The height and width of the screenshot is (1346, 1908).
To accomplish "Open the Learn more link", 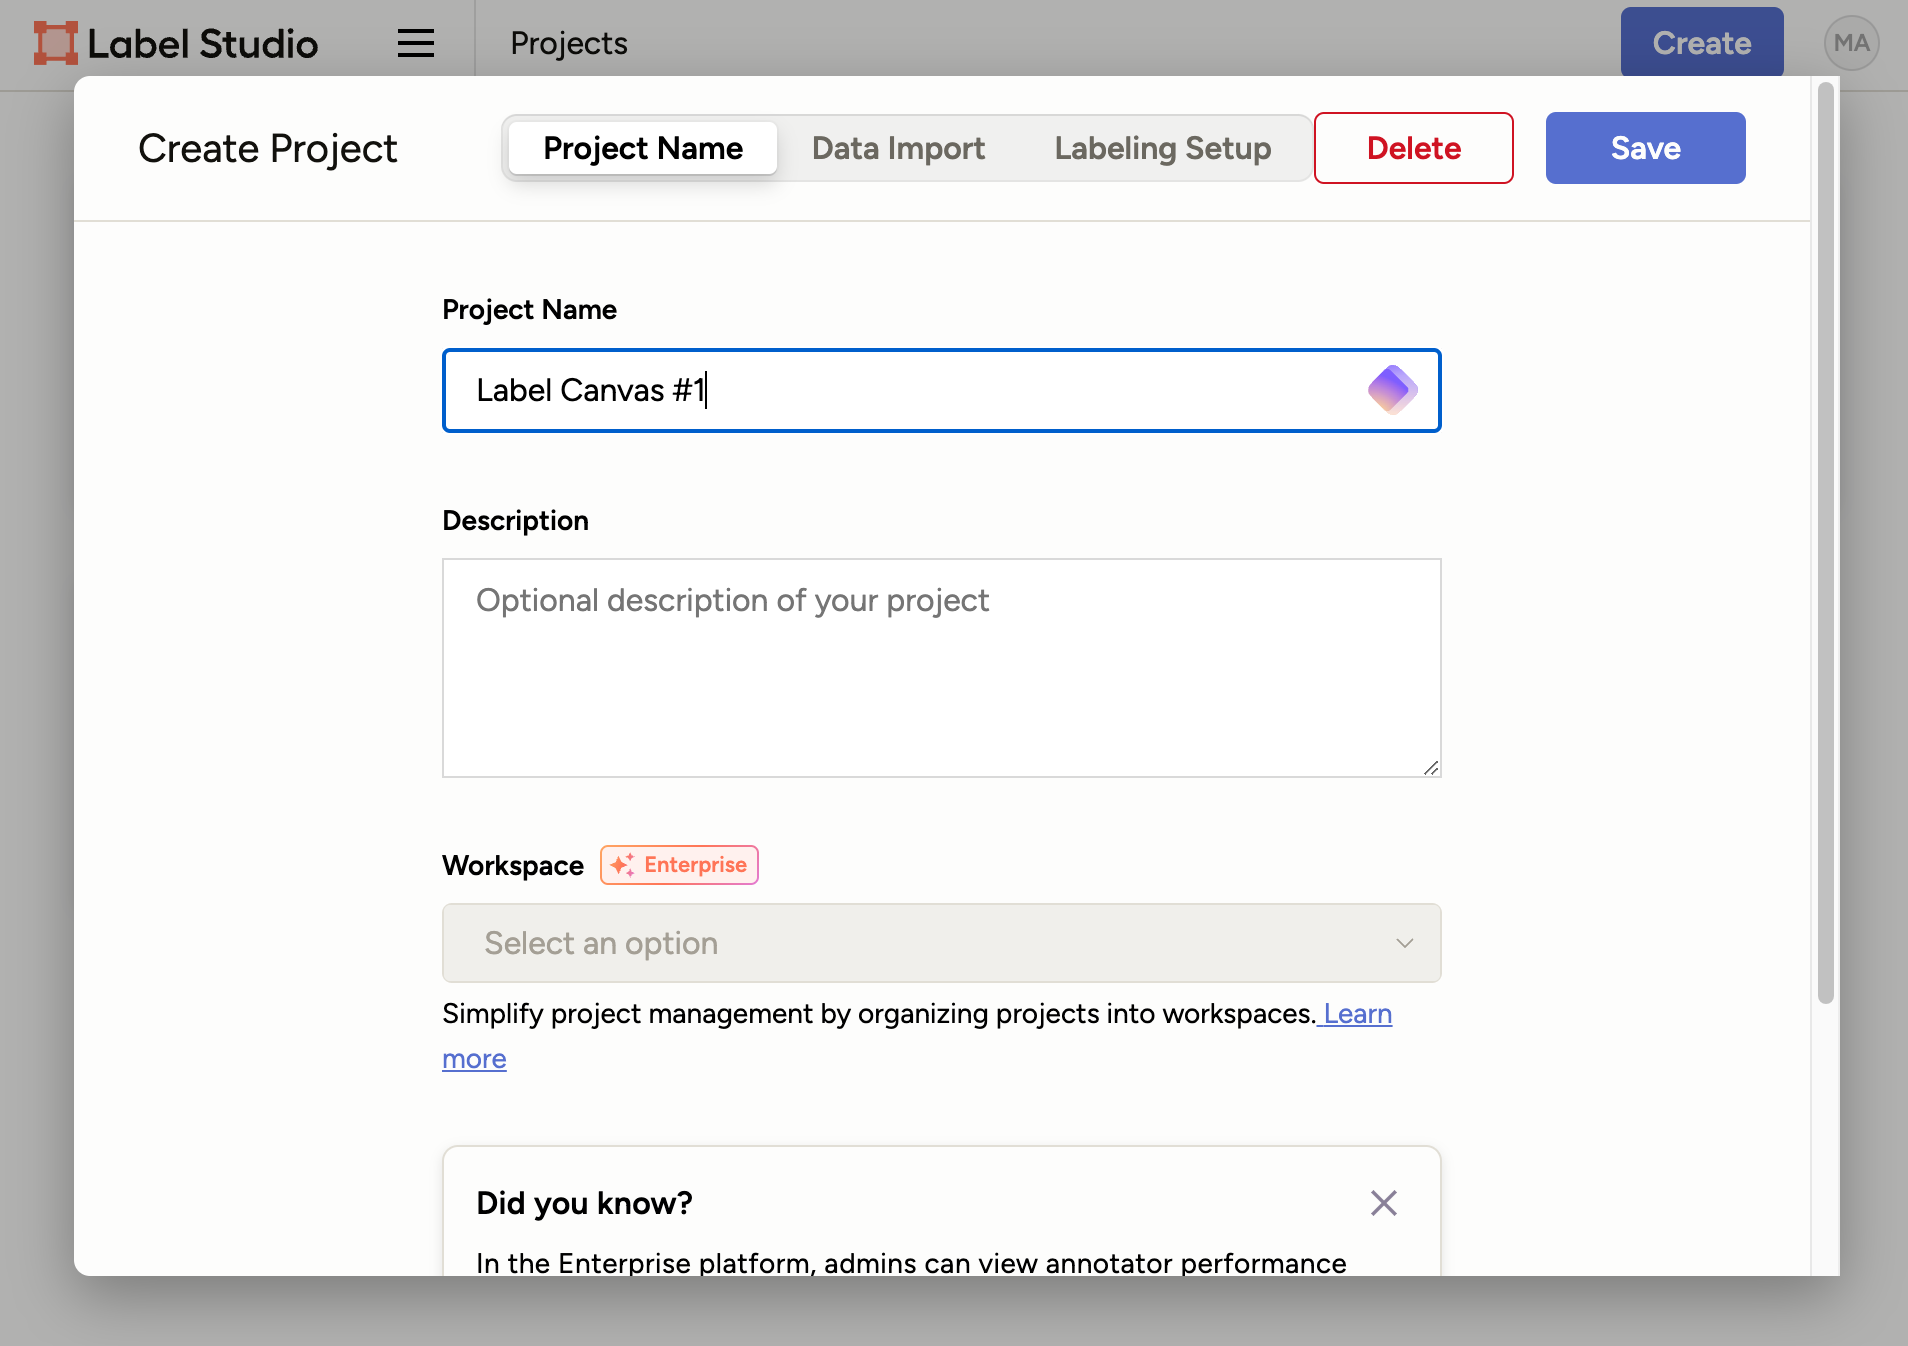I will (1357, 1014).
